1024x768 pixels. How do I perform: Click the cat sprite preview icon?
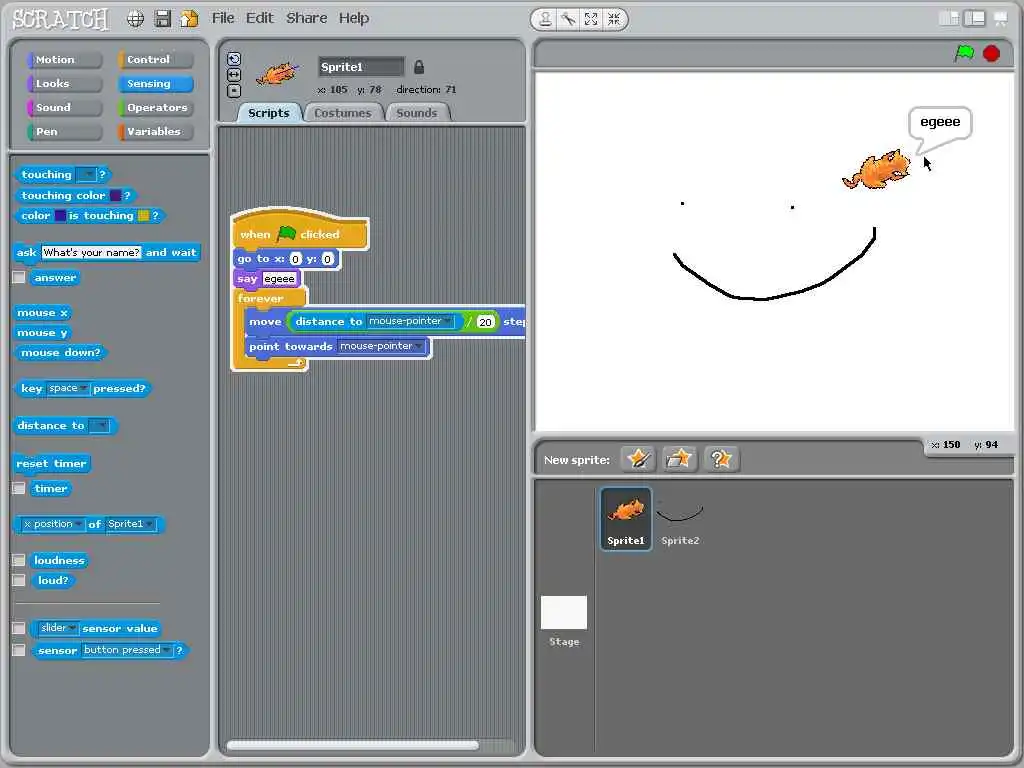coord(278,74)
